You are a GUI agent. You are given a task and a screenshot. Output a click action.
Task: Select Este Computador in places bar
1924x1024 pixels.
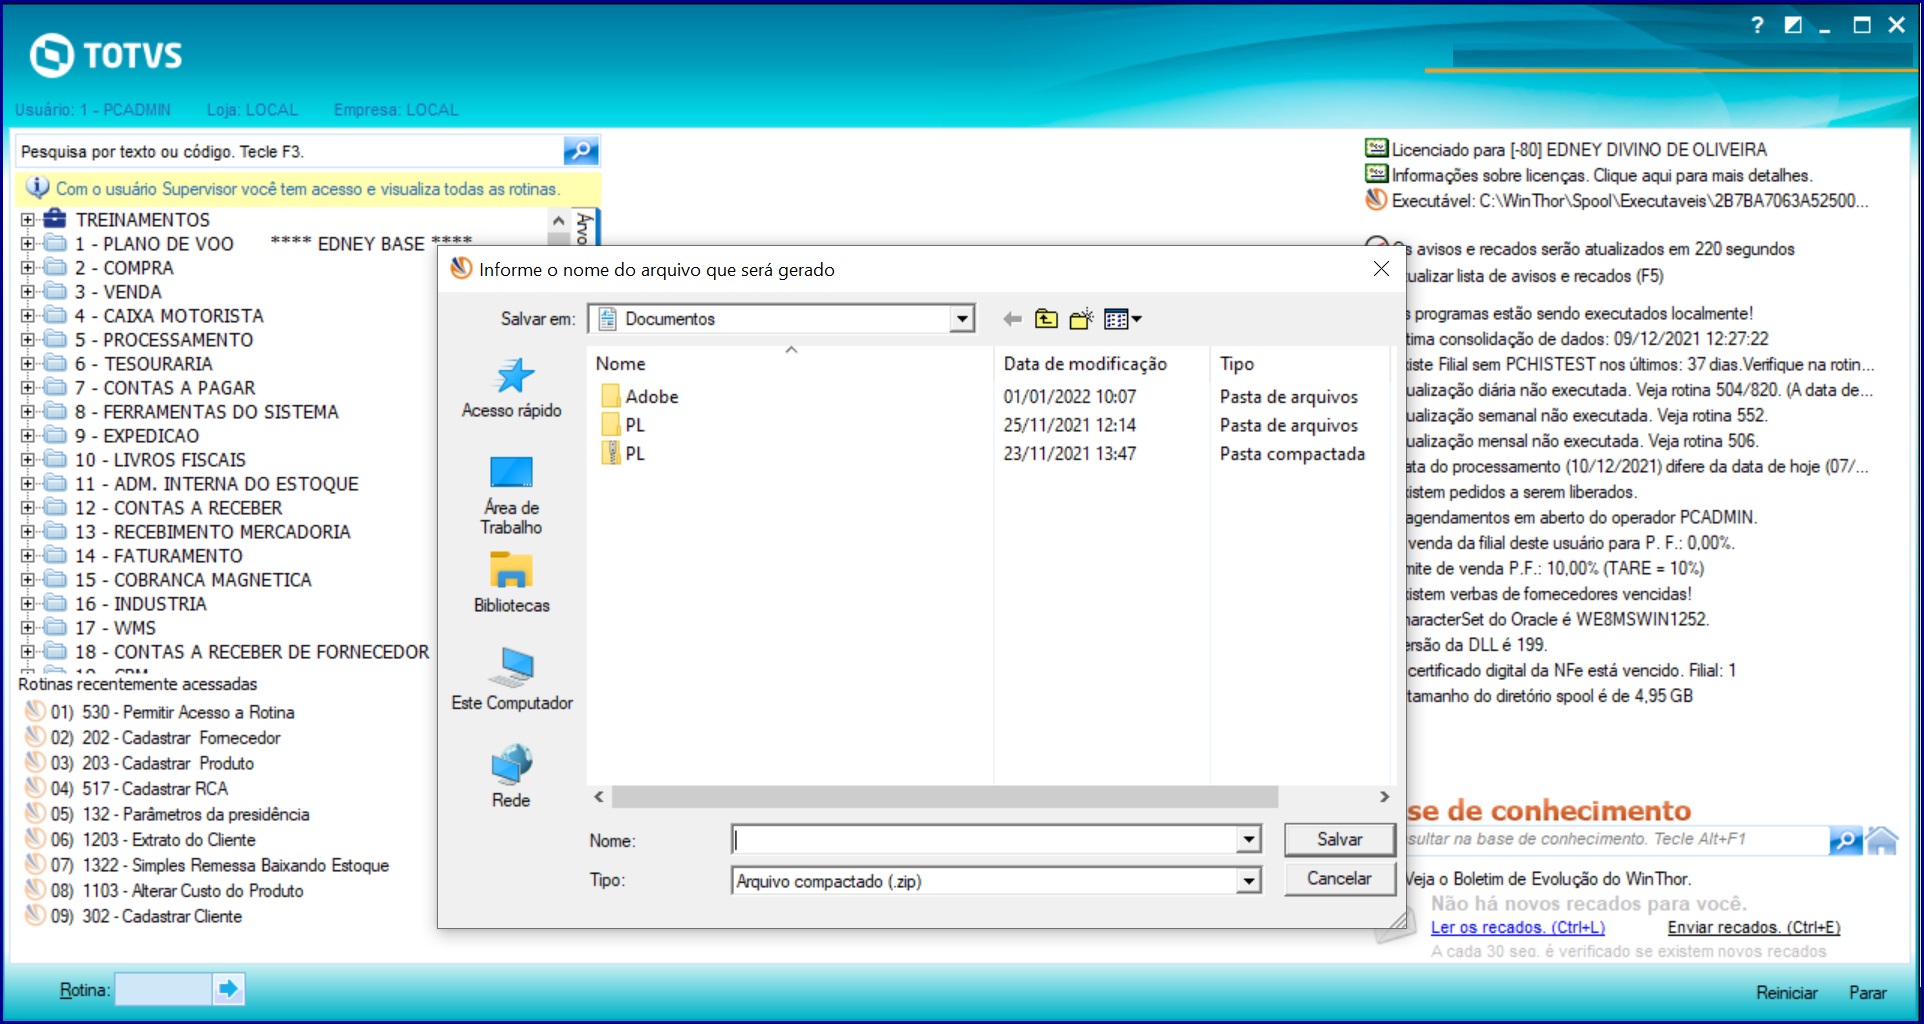[x=512, y=679]
